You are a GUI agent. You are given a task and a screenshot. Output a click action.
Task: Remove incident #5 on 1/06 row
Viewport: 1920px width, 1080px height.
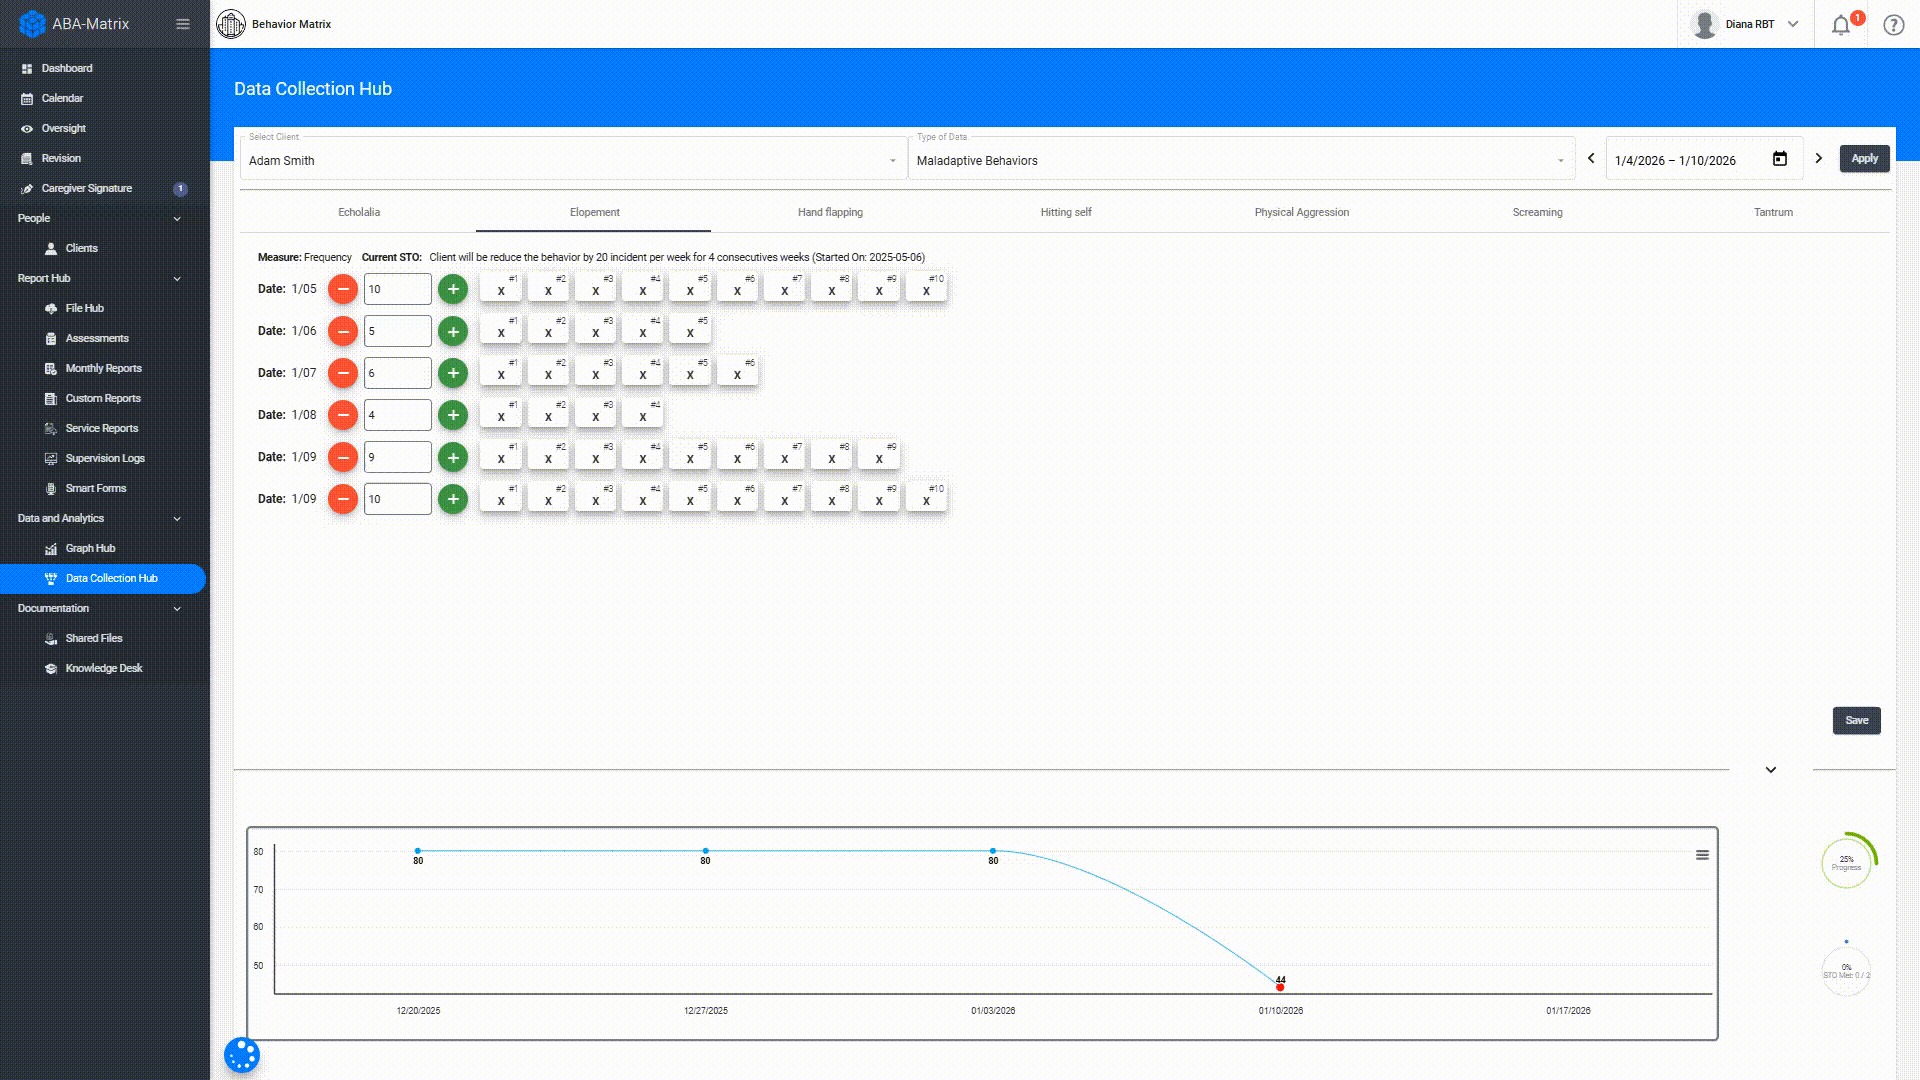pyautogui.click(x=690, y=332)
